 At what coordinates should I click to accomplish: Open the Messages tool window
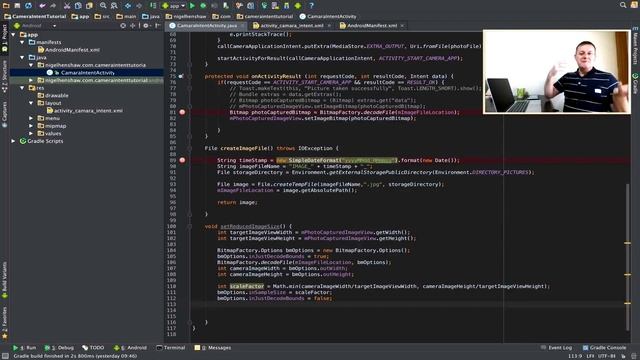coord(213,348)
